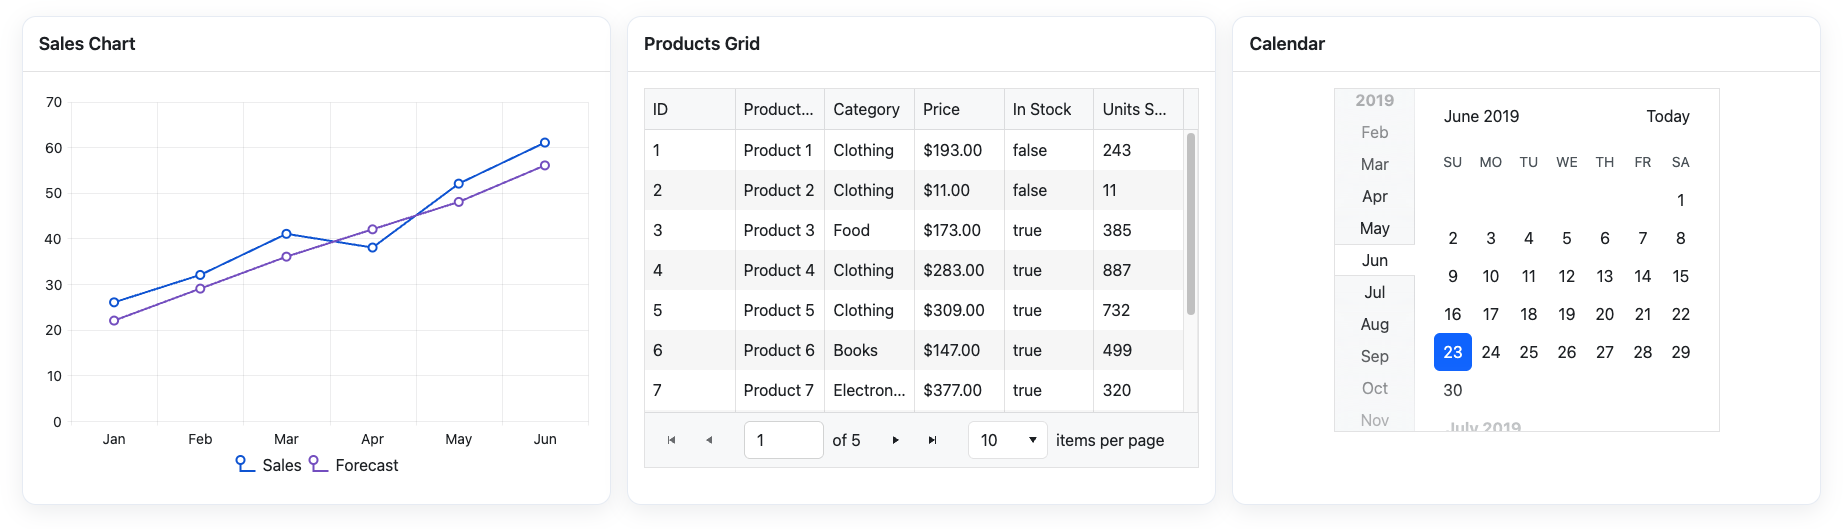Image resolution: width=1846 pixels, height=529 pixels.
Task: Select Product 3 row in grid
Action: [x=778, y=230]
